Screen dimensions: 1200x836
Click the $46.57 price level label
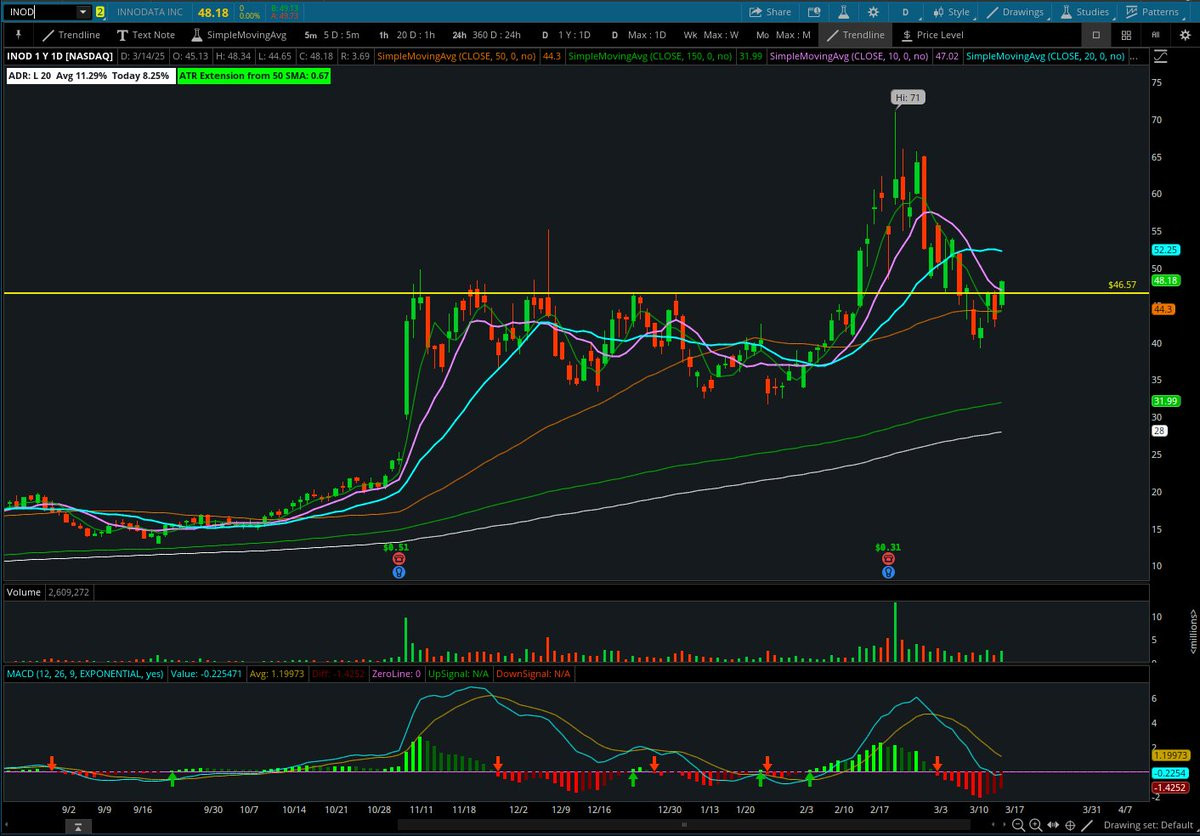click(1123, 285)
